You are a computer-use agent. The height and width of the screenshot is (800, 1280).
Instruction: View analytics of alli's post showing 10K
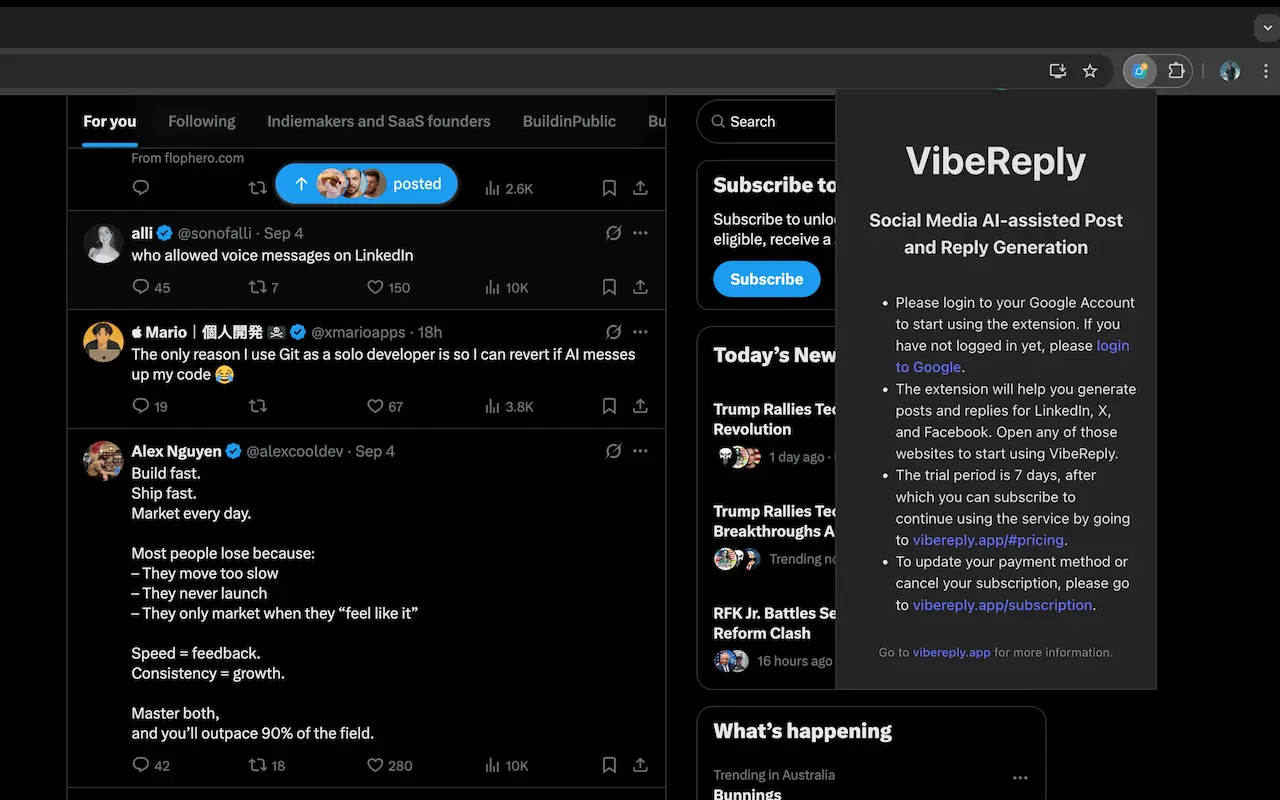click(506, 287)
